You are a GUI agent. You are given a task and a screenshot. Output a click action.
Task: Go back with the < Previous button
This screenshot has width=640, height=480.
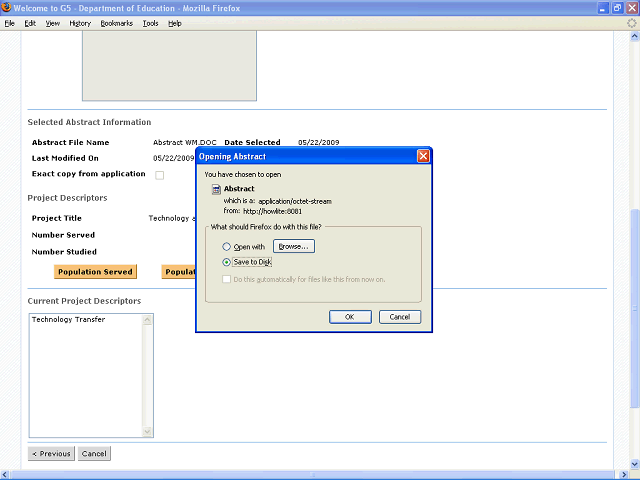pos(51,453)
